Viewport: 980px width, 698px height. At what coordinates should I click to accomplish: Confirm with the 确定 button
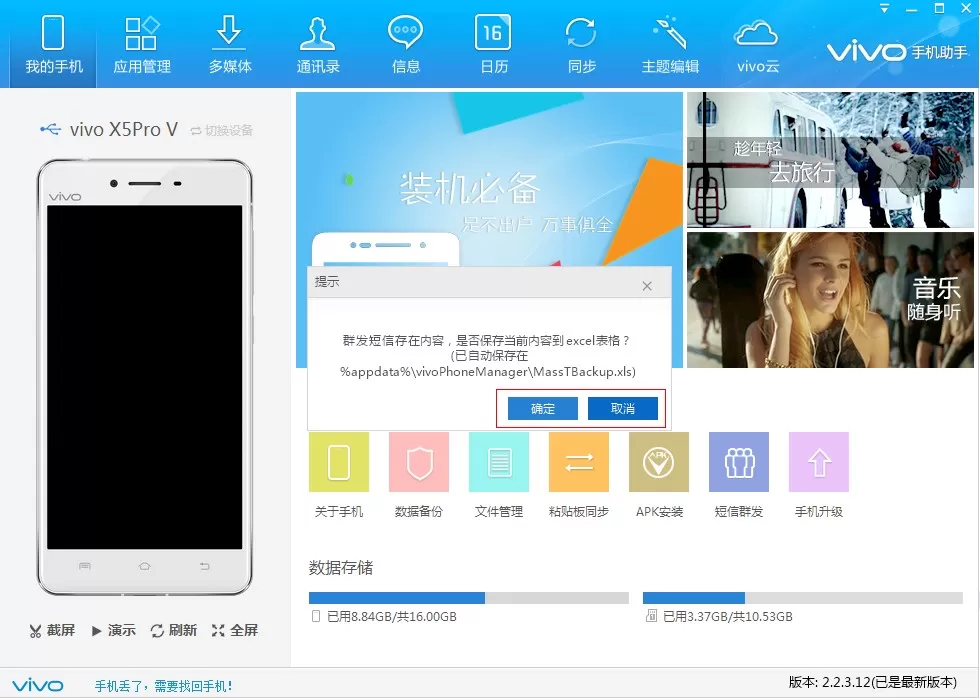[542, 409]
